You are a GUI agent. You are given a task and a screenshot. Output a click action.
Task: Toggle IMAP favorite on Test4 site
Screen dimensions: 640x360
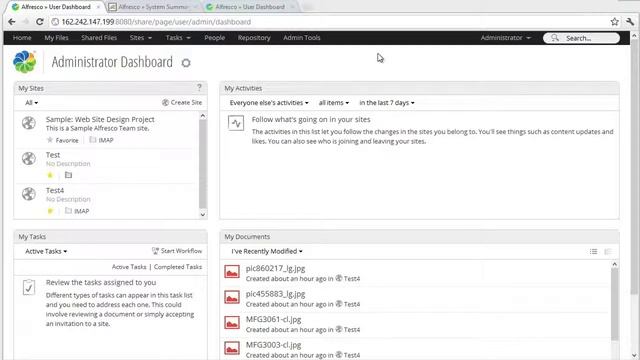tap(77, 211)
